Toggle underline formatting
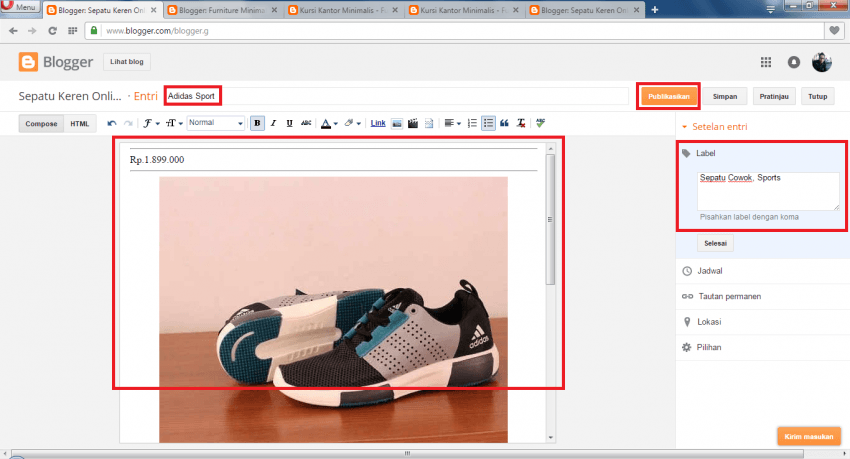Viewport: 850px width, 459px height. tap(289, 123)
